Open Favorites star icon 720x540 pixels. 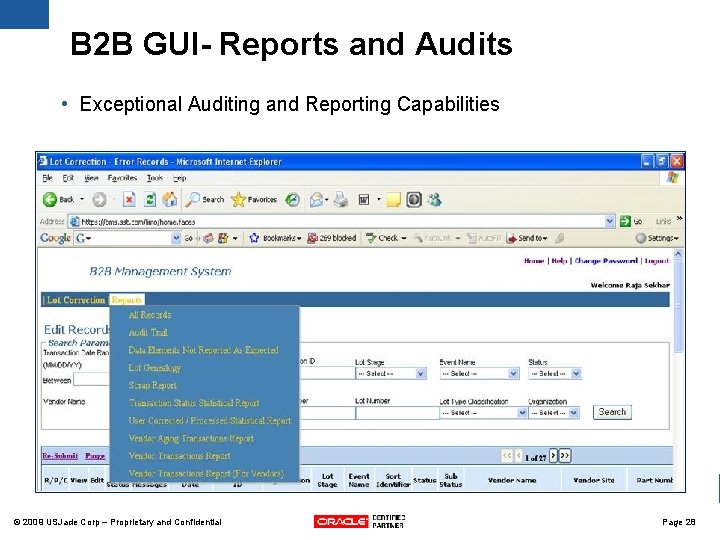[238, 199]
